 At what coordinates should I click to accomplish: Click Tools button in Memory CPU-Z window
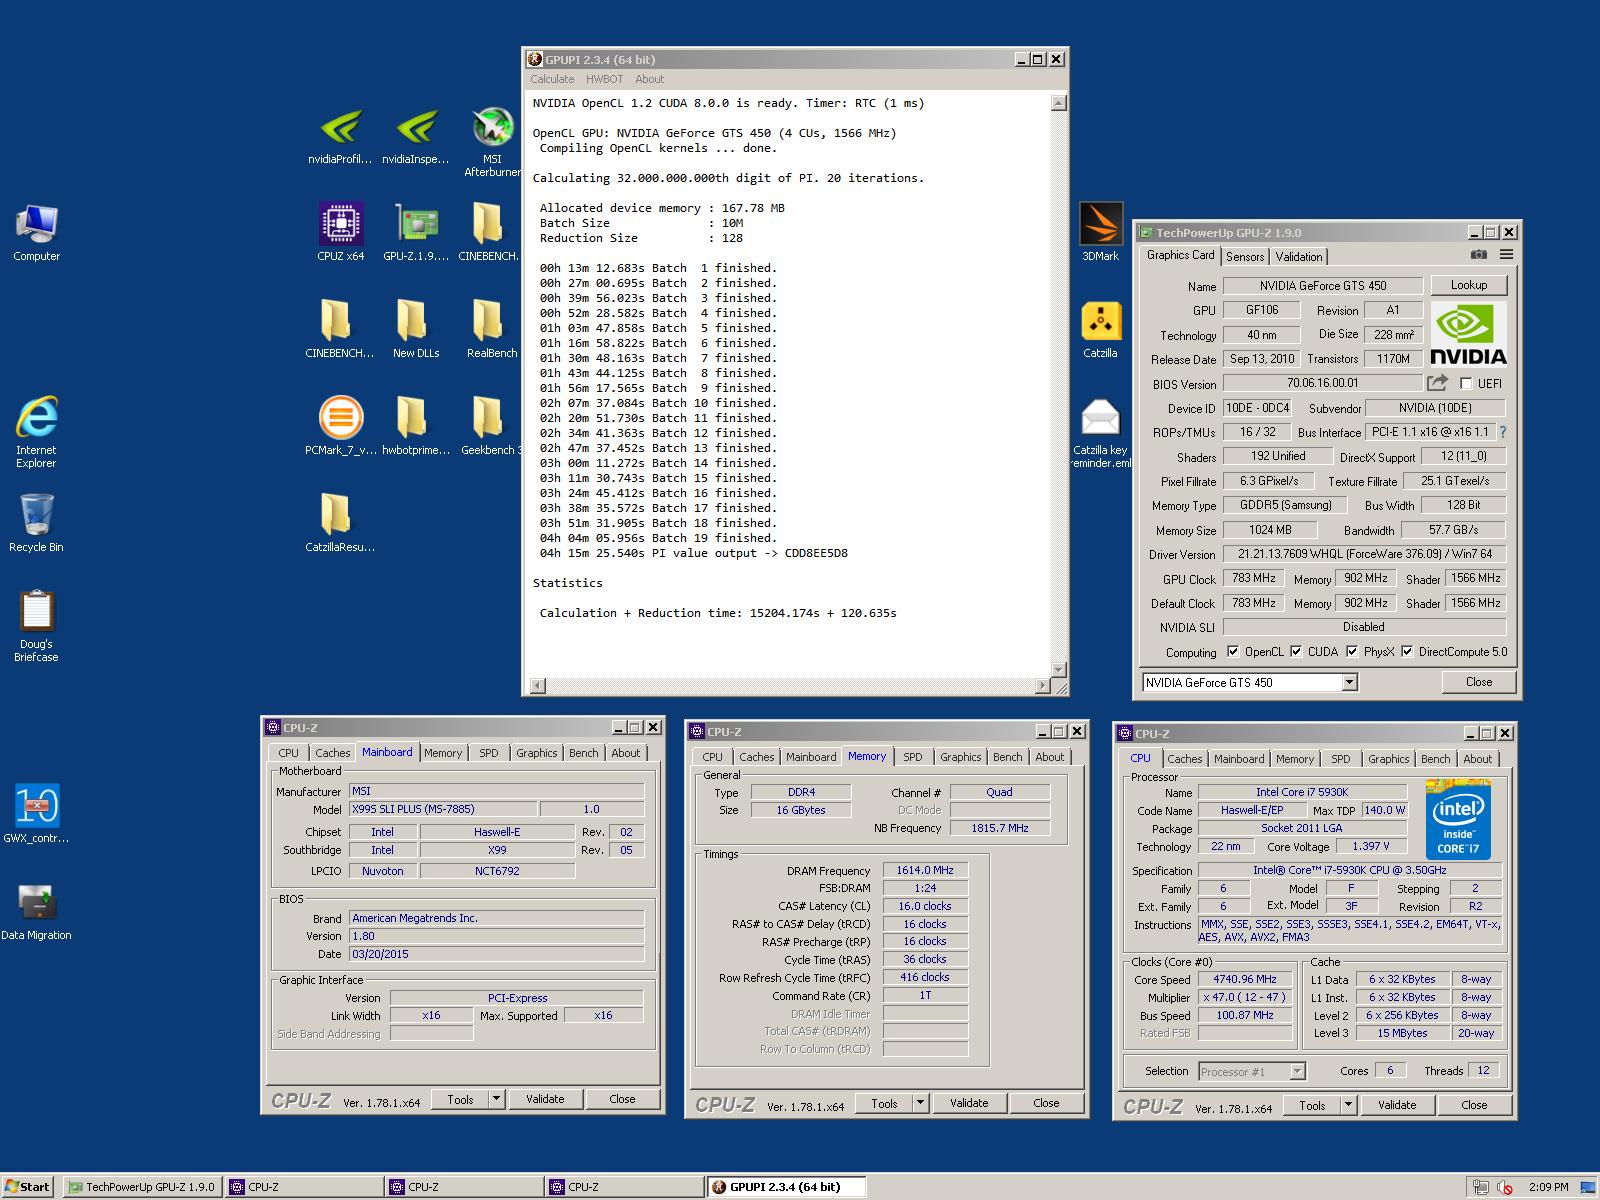(x=884, y=1103)
